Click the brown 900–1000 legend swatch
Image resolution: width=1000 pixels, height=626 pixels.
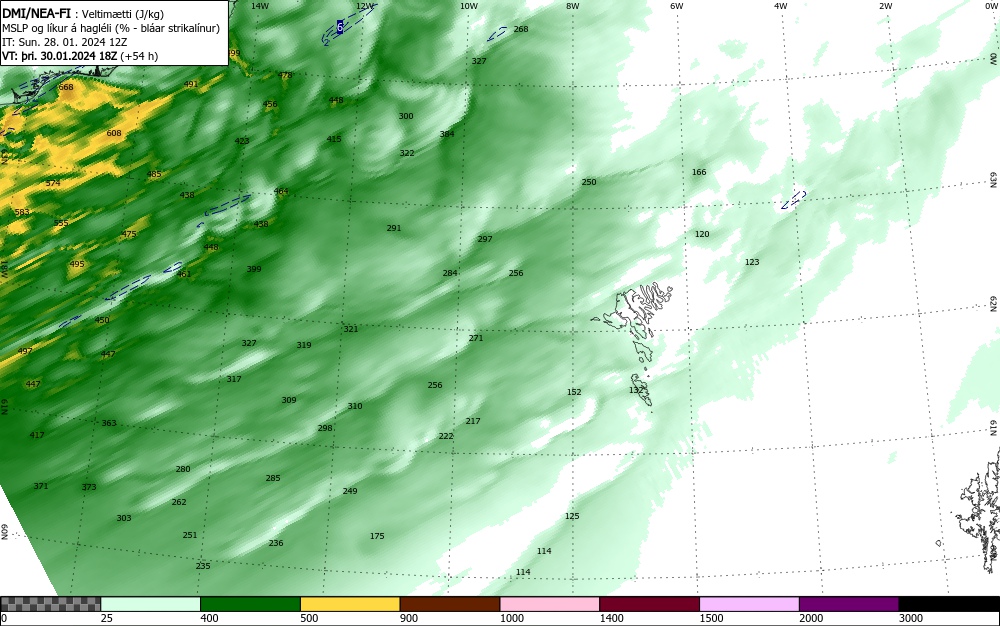[x=450, y=604]
